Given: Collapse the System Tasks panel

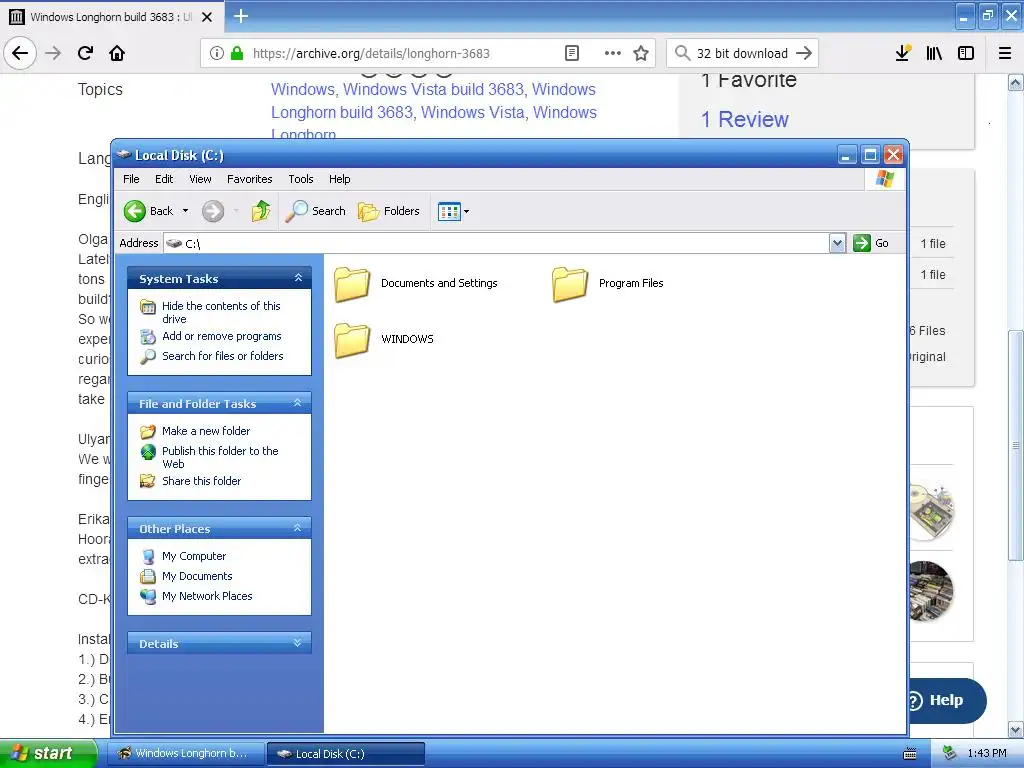Looking at the screenshot, I should point(298,278).
